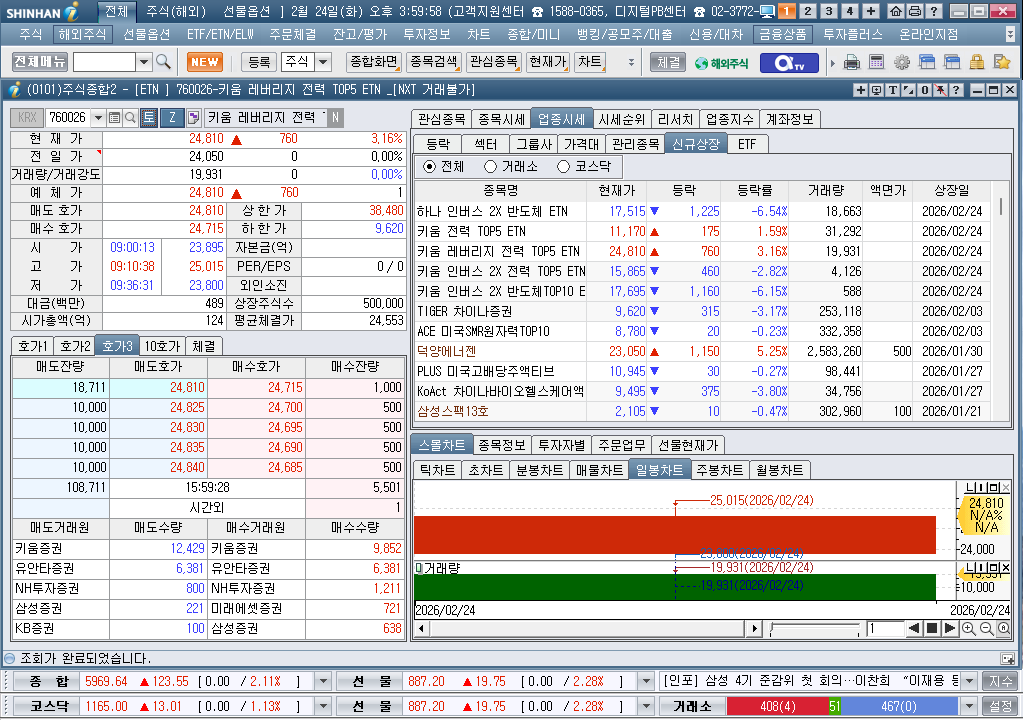1023x720 pixels.
Task: Select the 코스닥 radio button
Action: point(564,167)
